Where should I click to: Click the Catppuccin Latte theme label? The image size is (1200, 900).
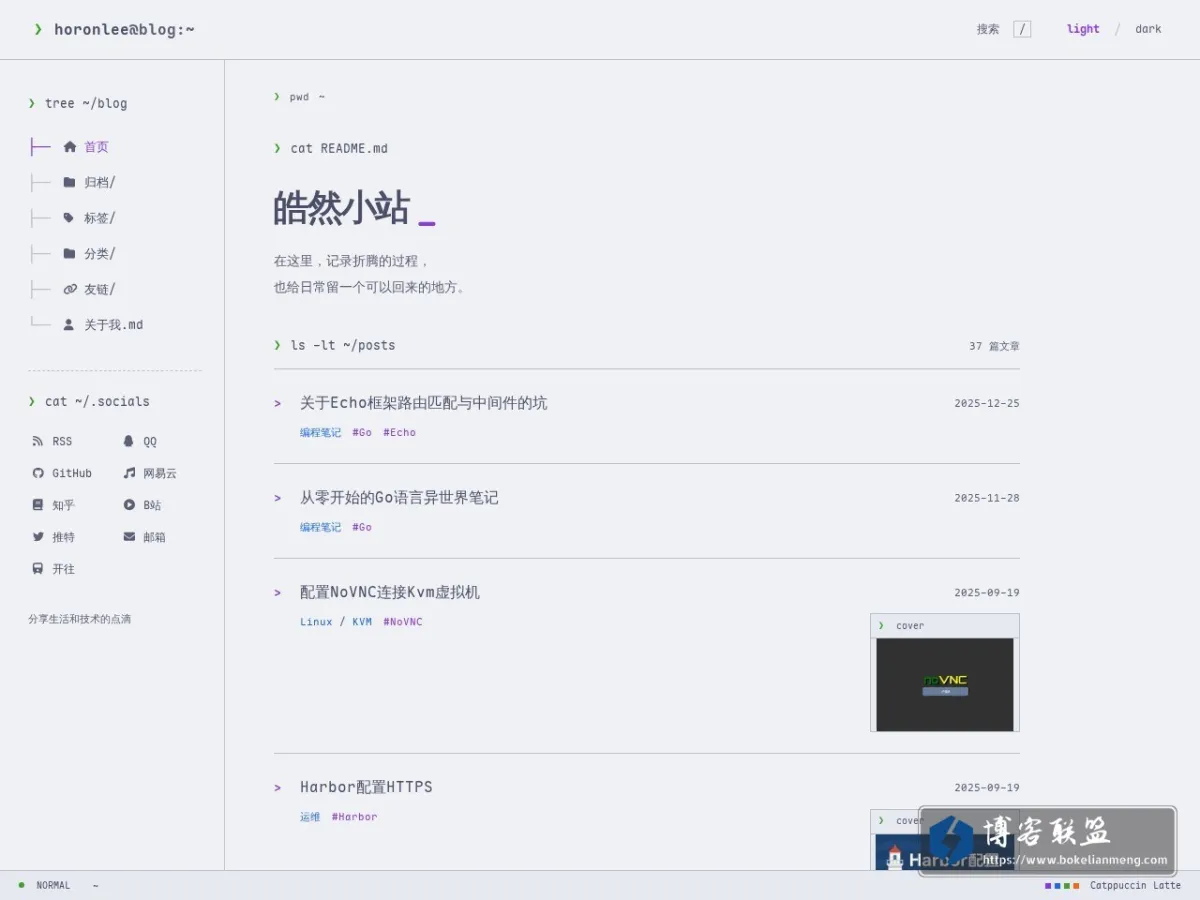(1135, 885)
